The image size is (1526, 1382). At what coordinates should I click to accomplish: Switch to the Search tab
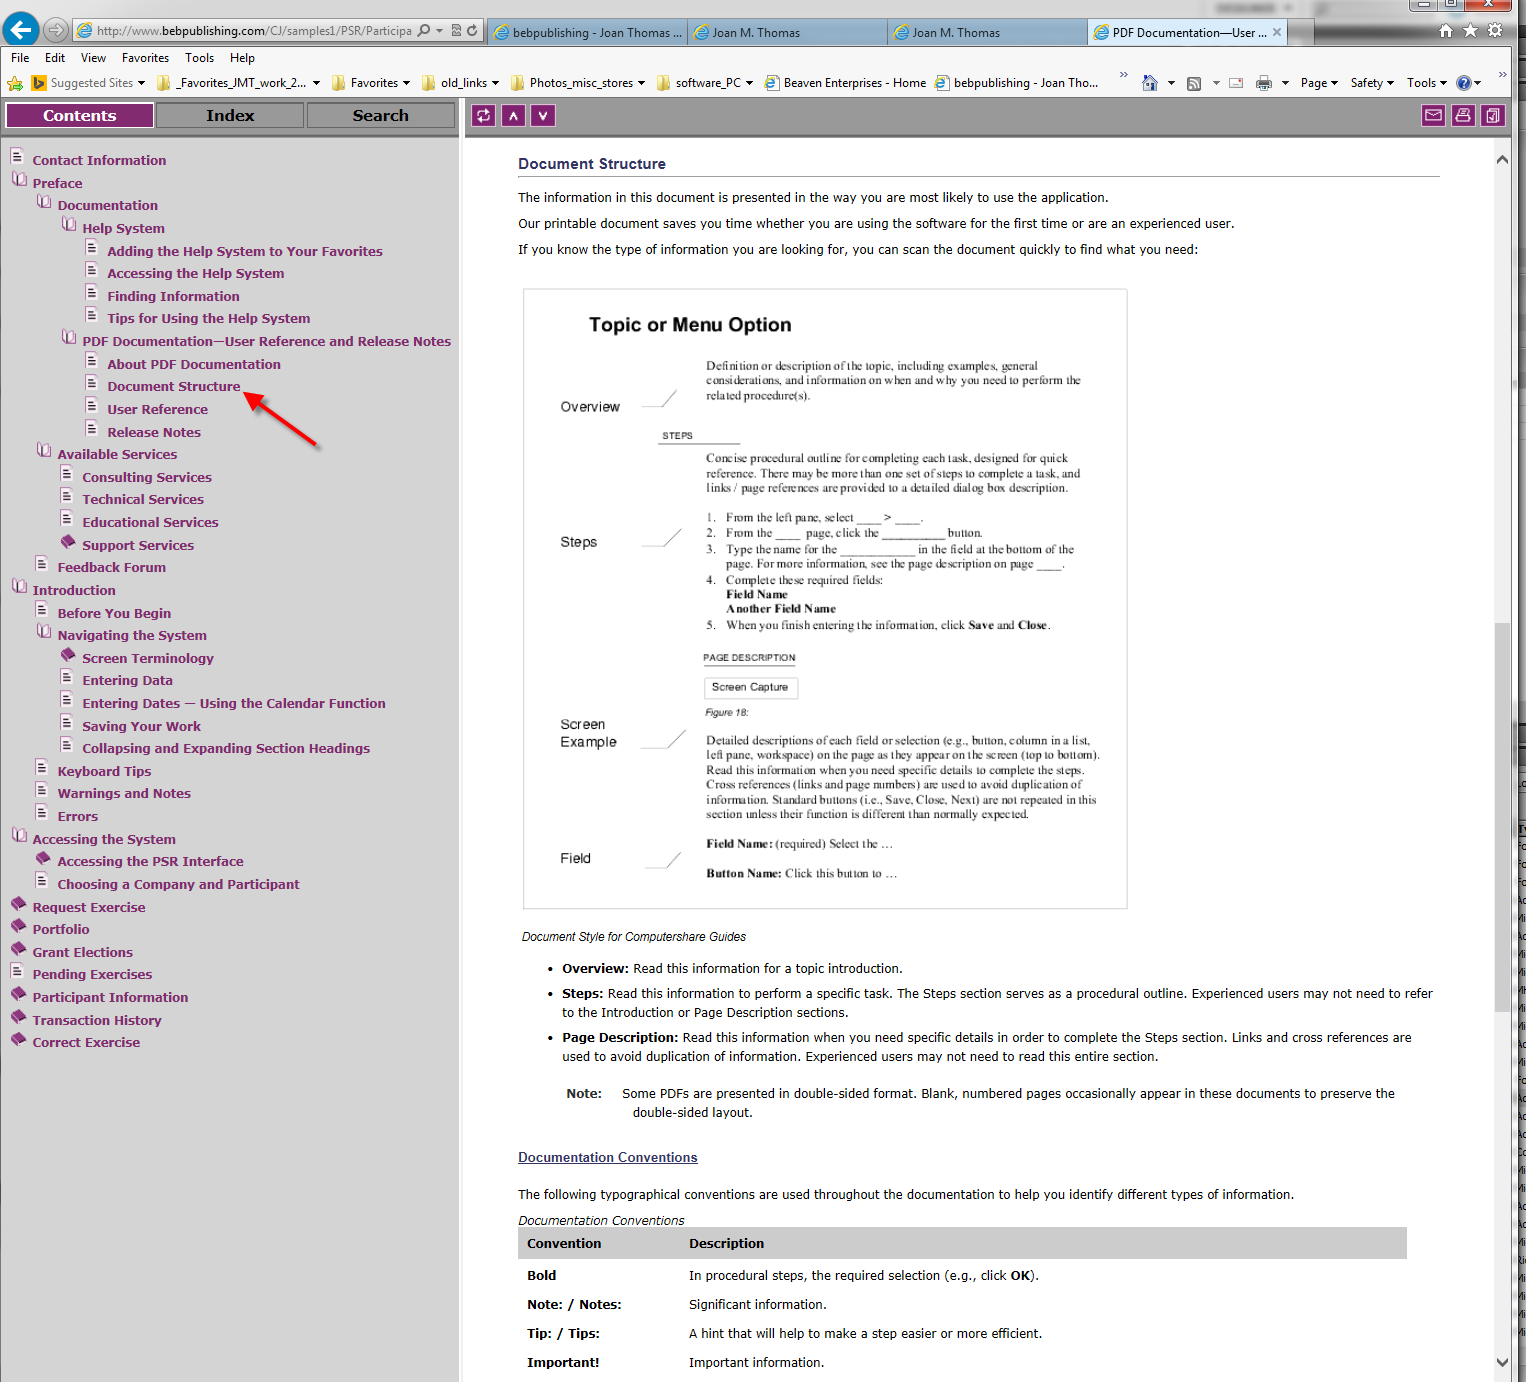coord(380,116)
